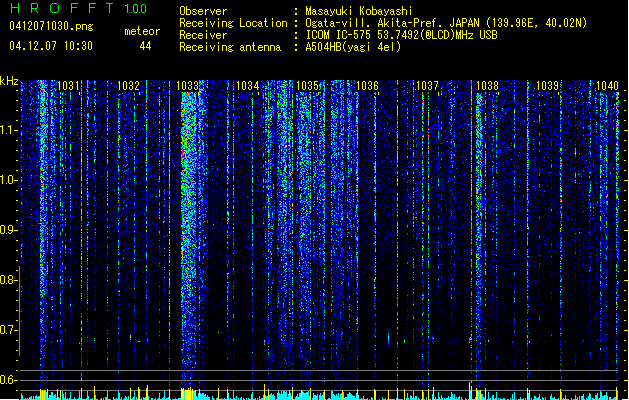This screenshot has width=629, height=400.
Task: Click the 1036 time marker
Action: point(367,86)
